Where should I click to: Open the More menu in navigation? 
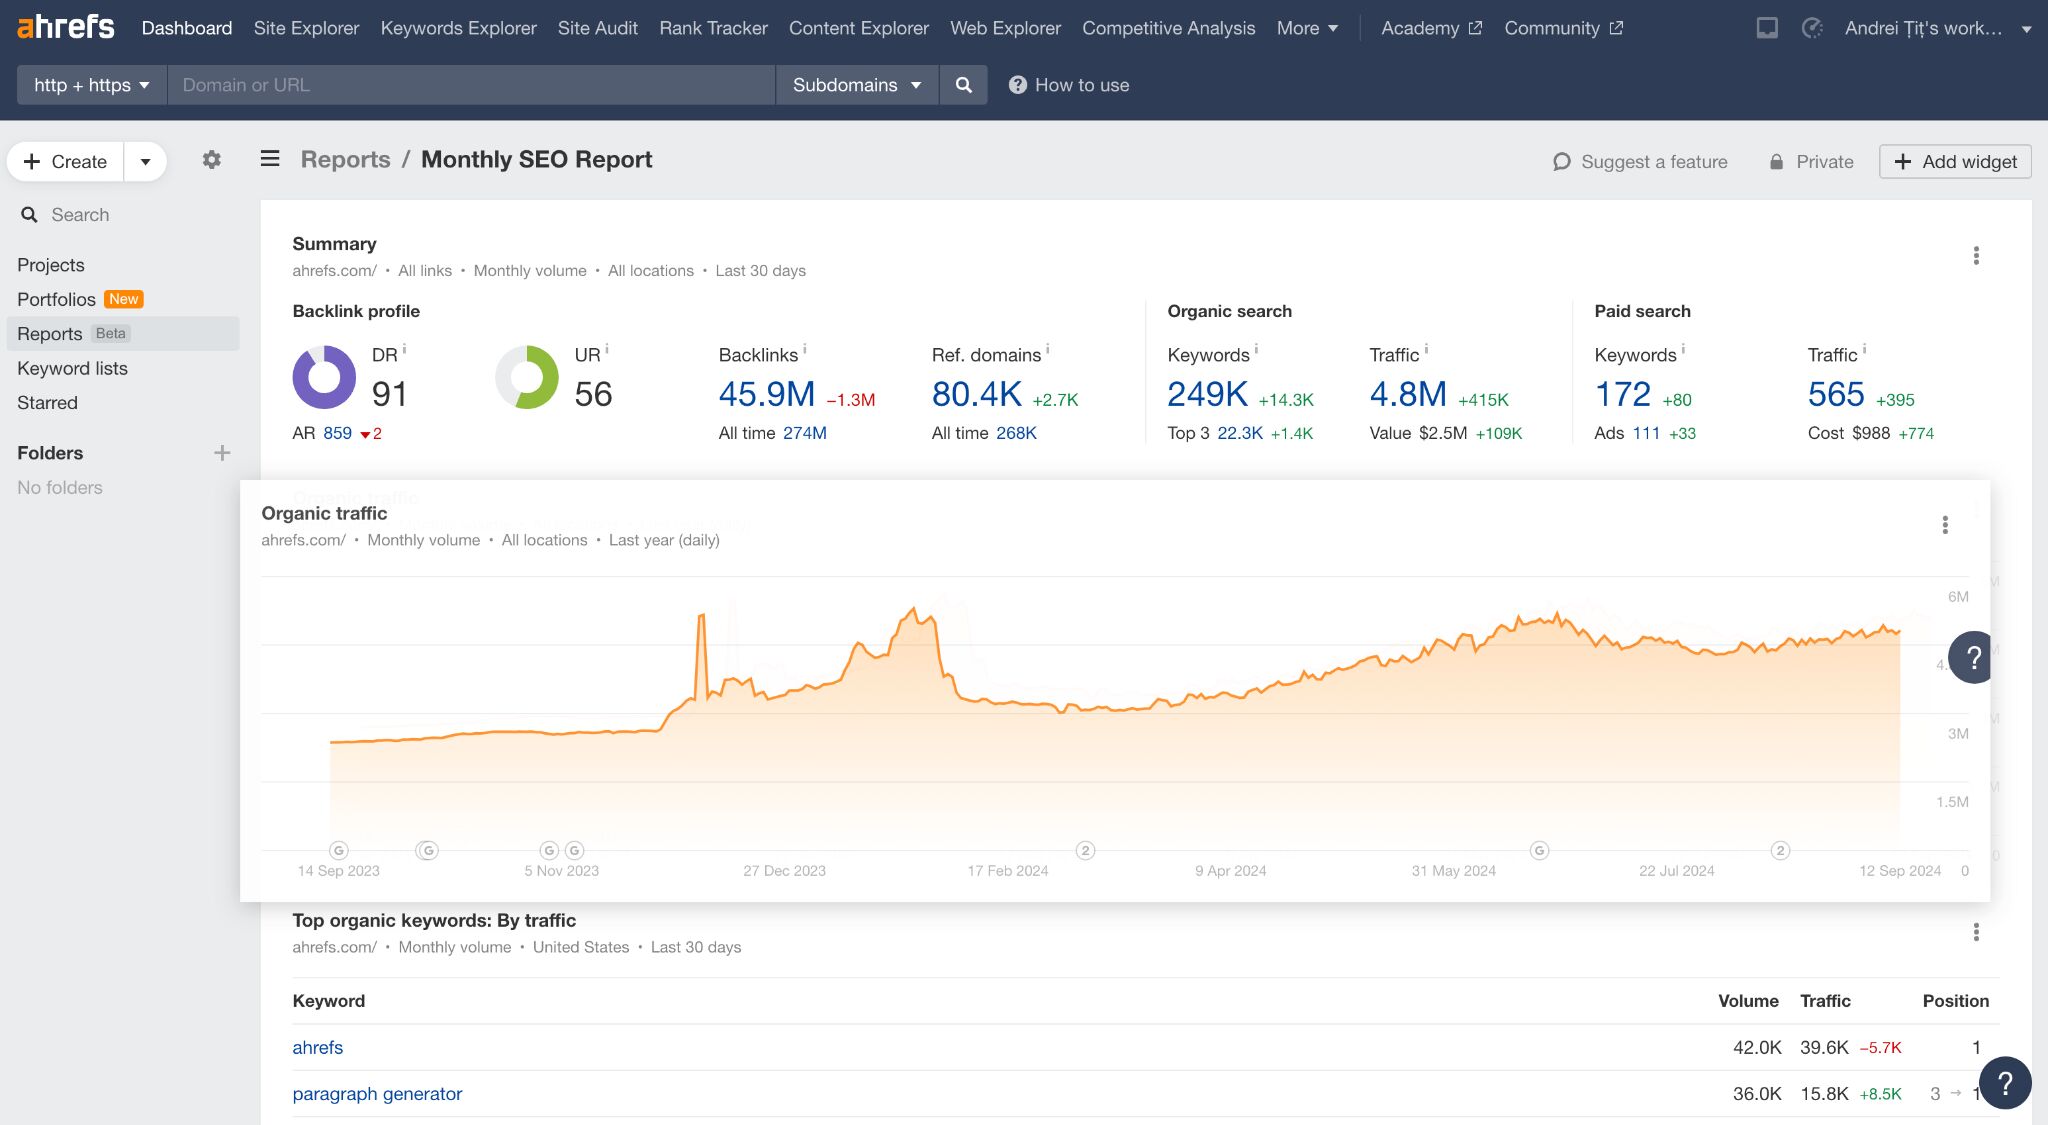1306,28
